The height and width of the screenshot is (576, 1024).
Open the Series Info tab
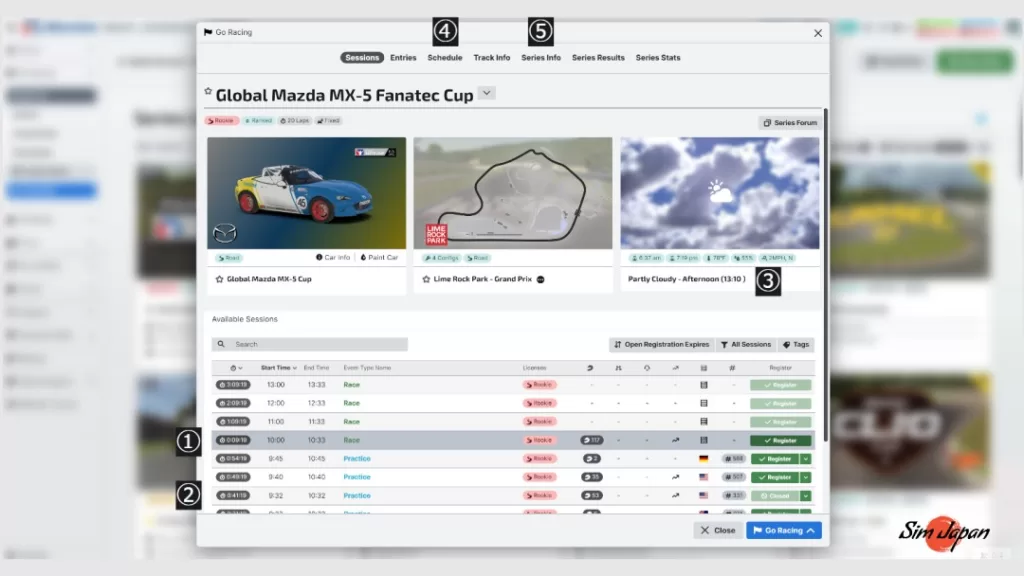pos(540,58)
